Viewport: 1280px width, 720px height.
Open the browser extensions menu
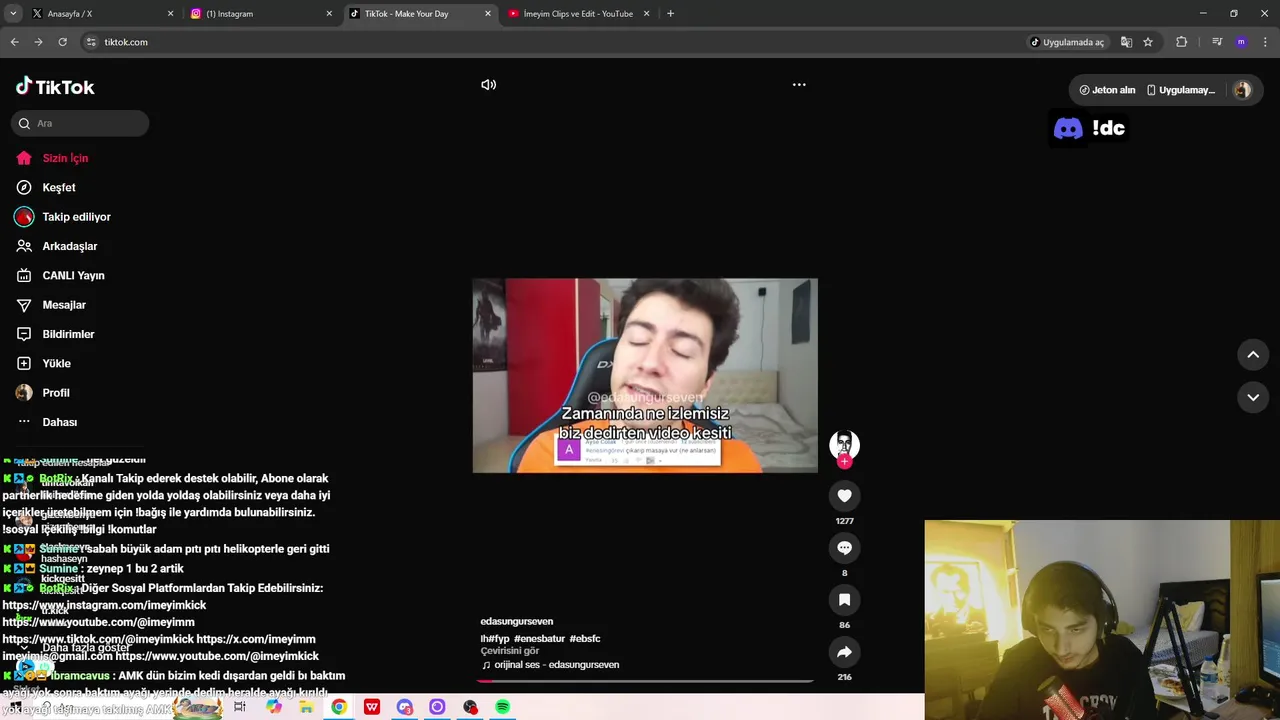click(x=1182, y=42)
